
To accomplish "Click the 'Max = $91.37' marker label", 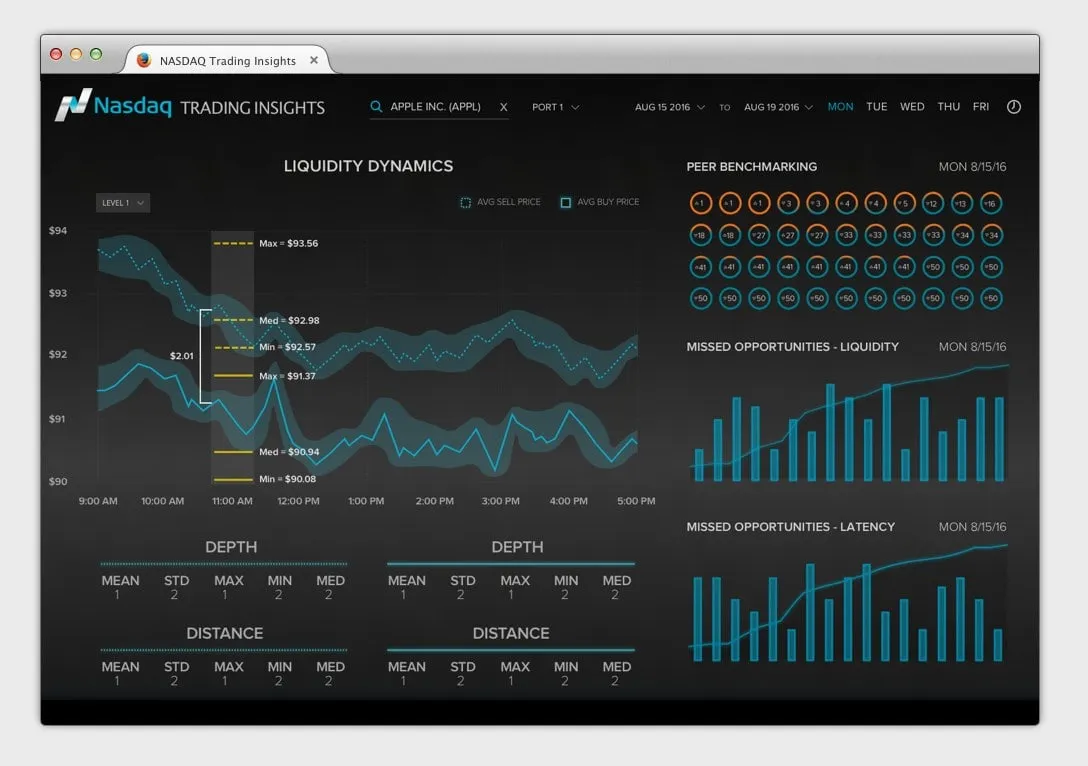I will coord(287,376).
